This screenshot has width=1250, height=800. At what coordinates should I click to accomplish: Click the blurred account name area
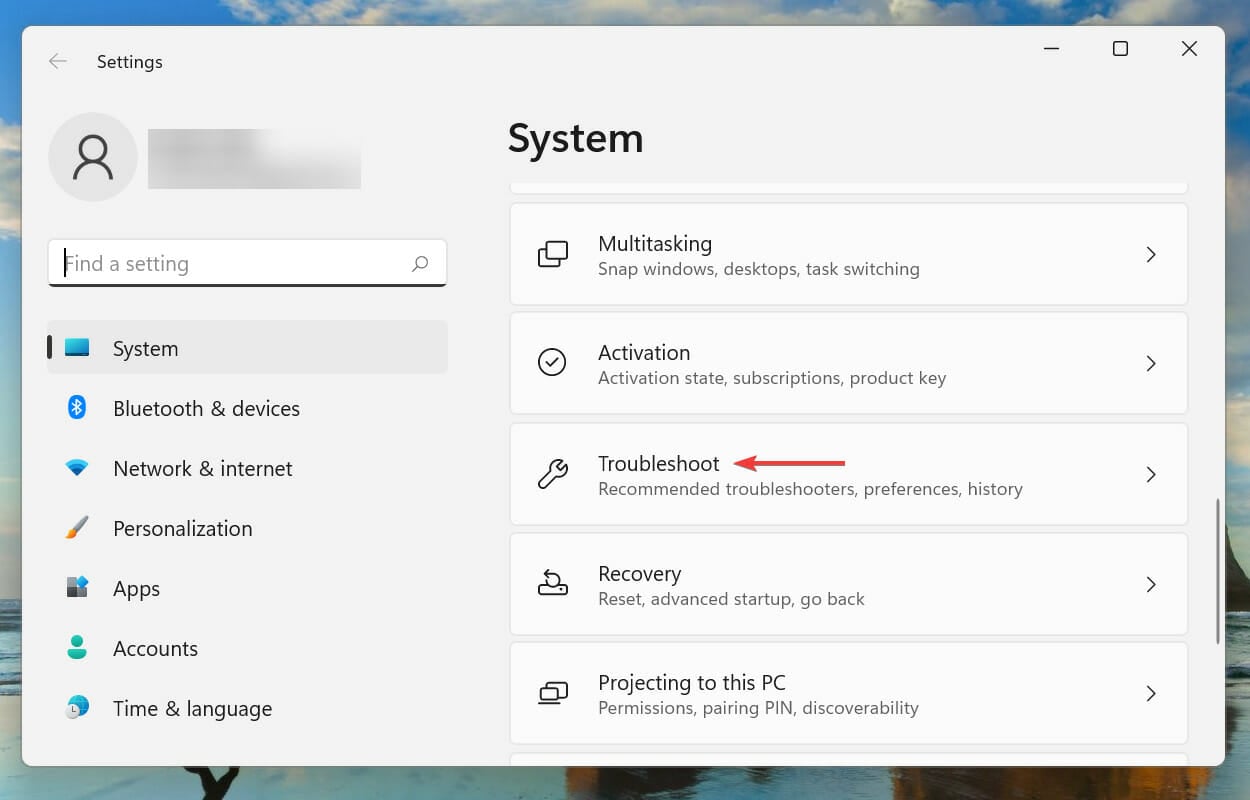click(x=254, y=158)
